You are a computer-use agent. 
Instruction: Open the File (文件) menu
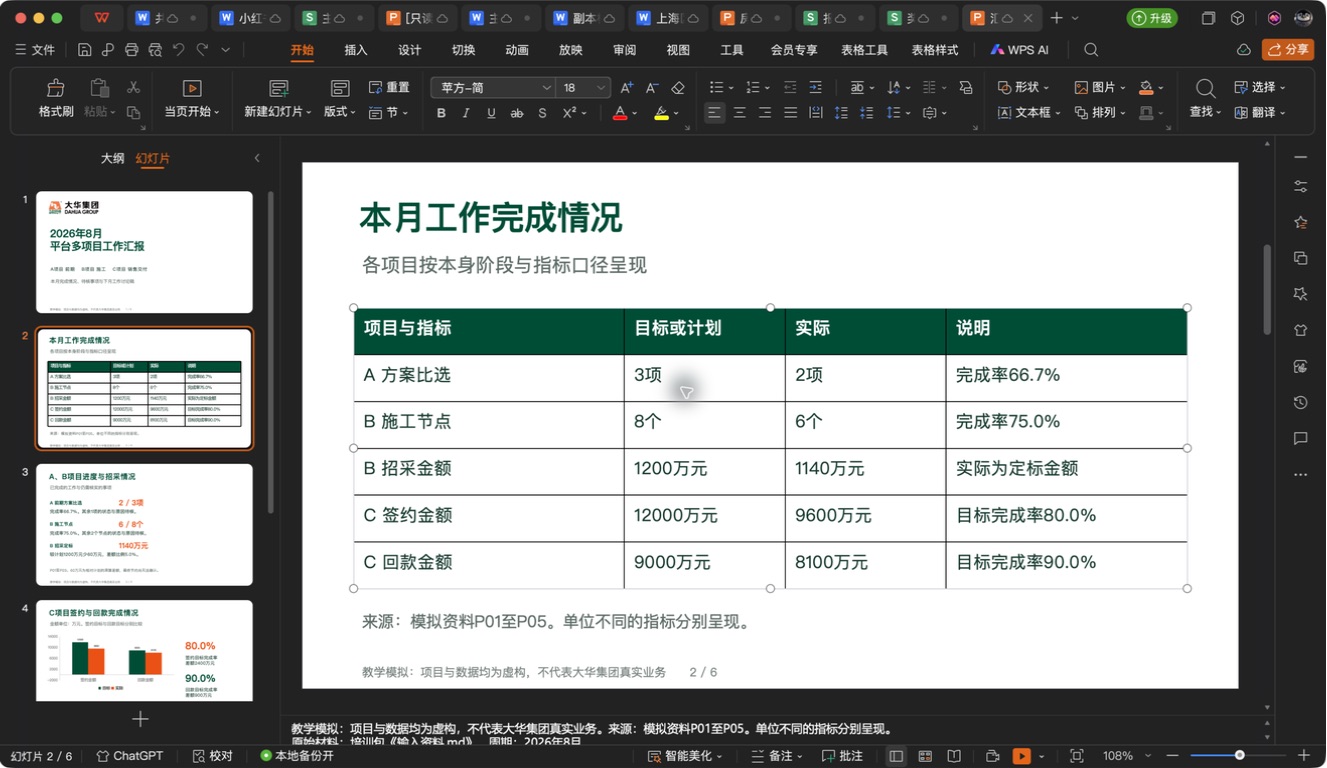(35, 50)
